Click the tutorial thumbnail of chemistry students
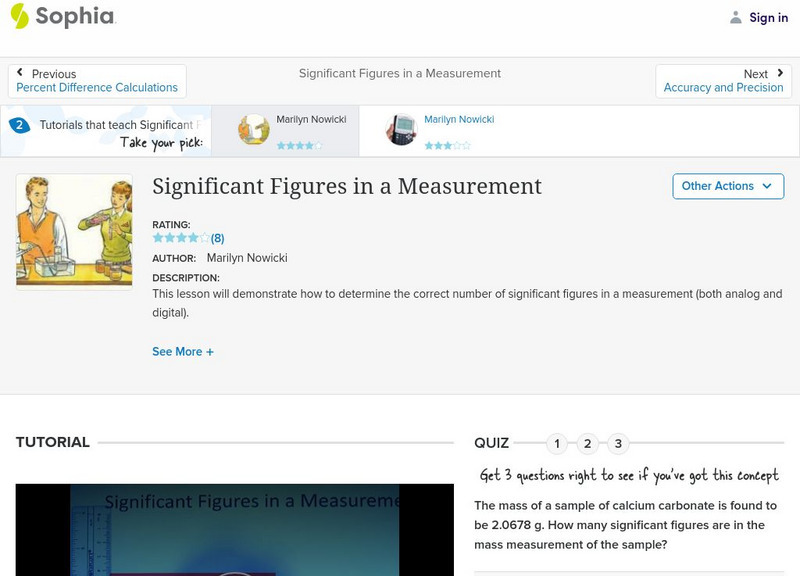The image size is (800, 576). click(74, 232)
